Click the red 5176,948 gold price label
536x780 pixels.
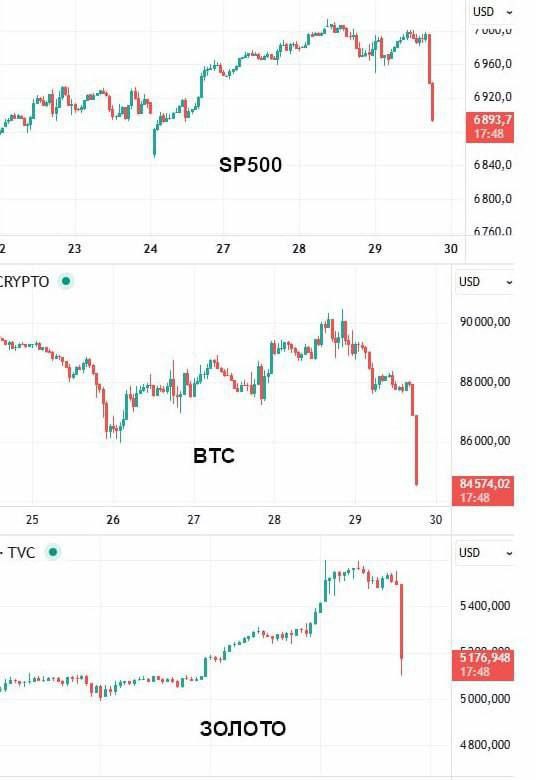[x=483, y=665]
